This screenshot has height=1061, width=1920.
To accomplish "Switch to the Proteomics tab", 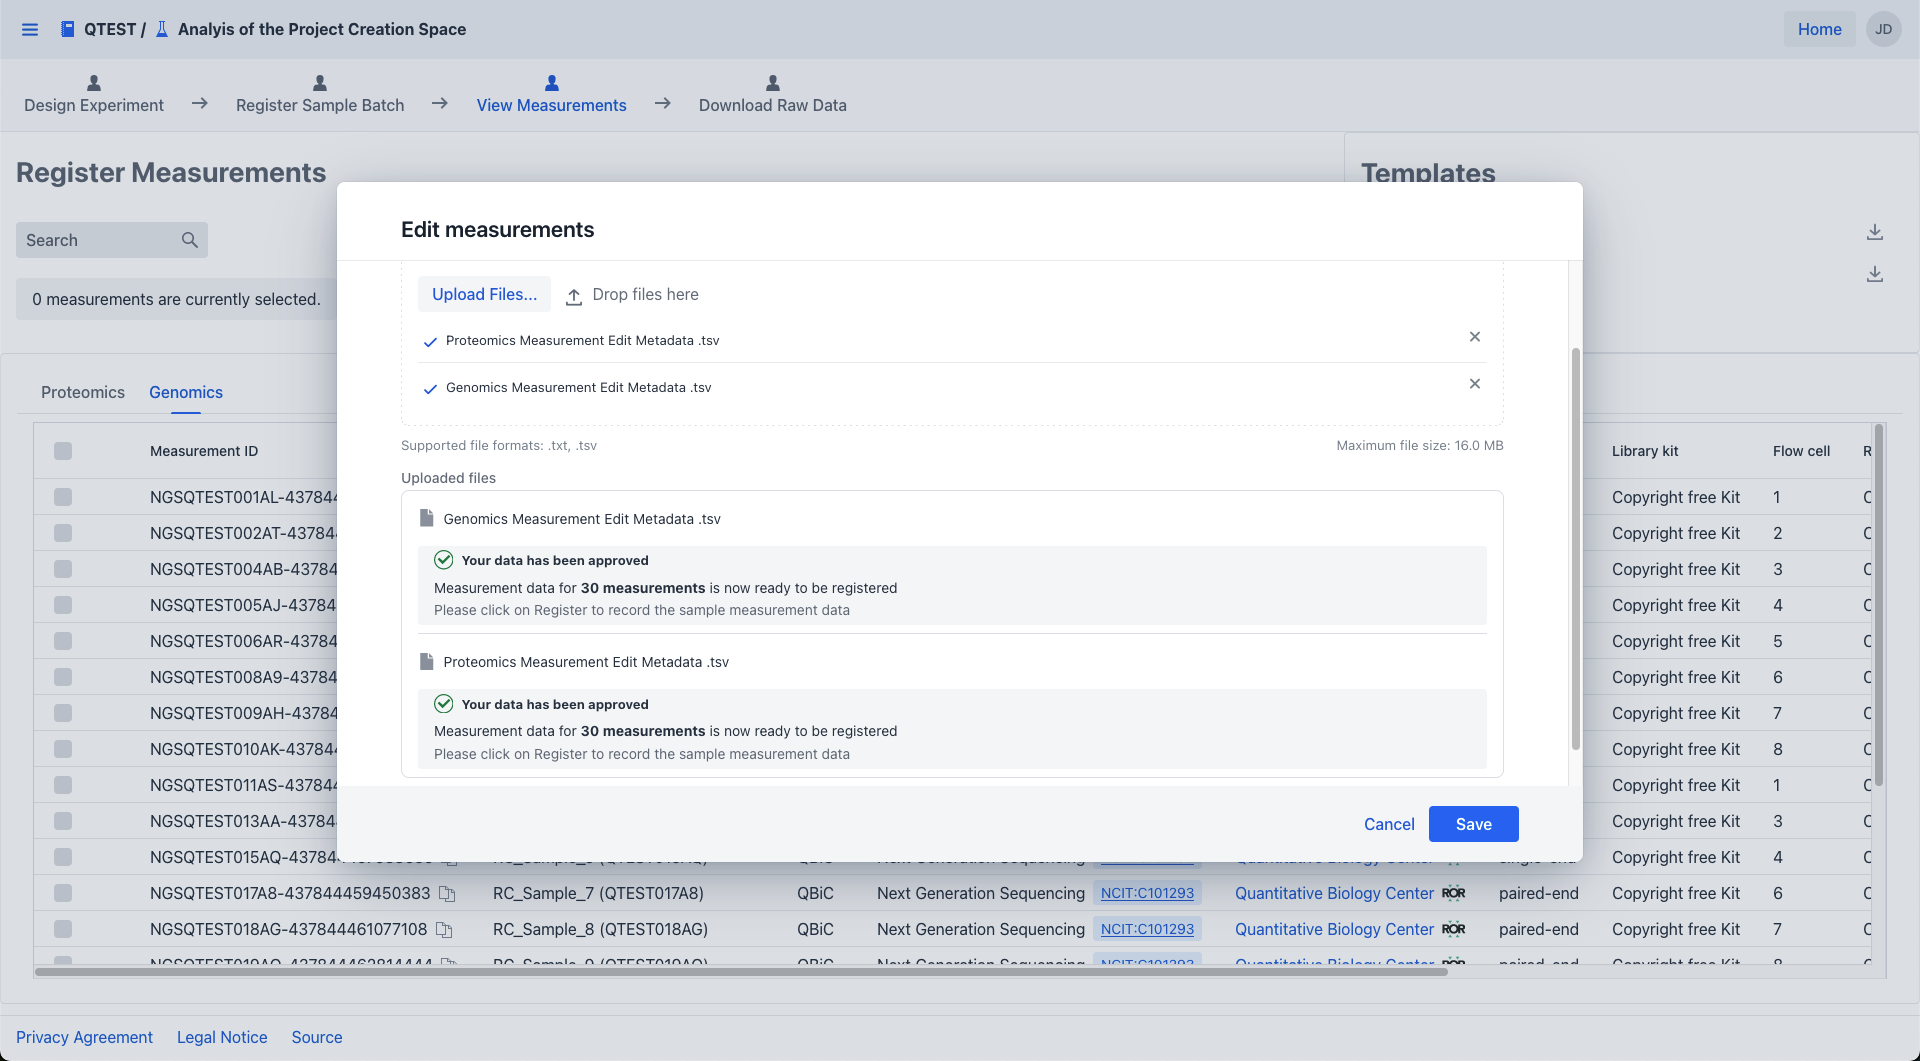I will point(83,392).
